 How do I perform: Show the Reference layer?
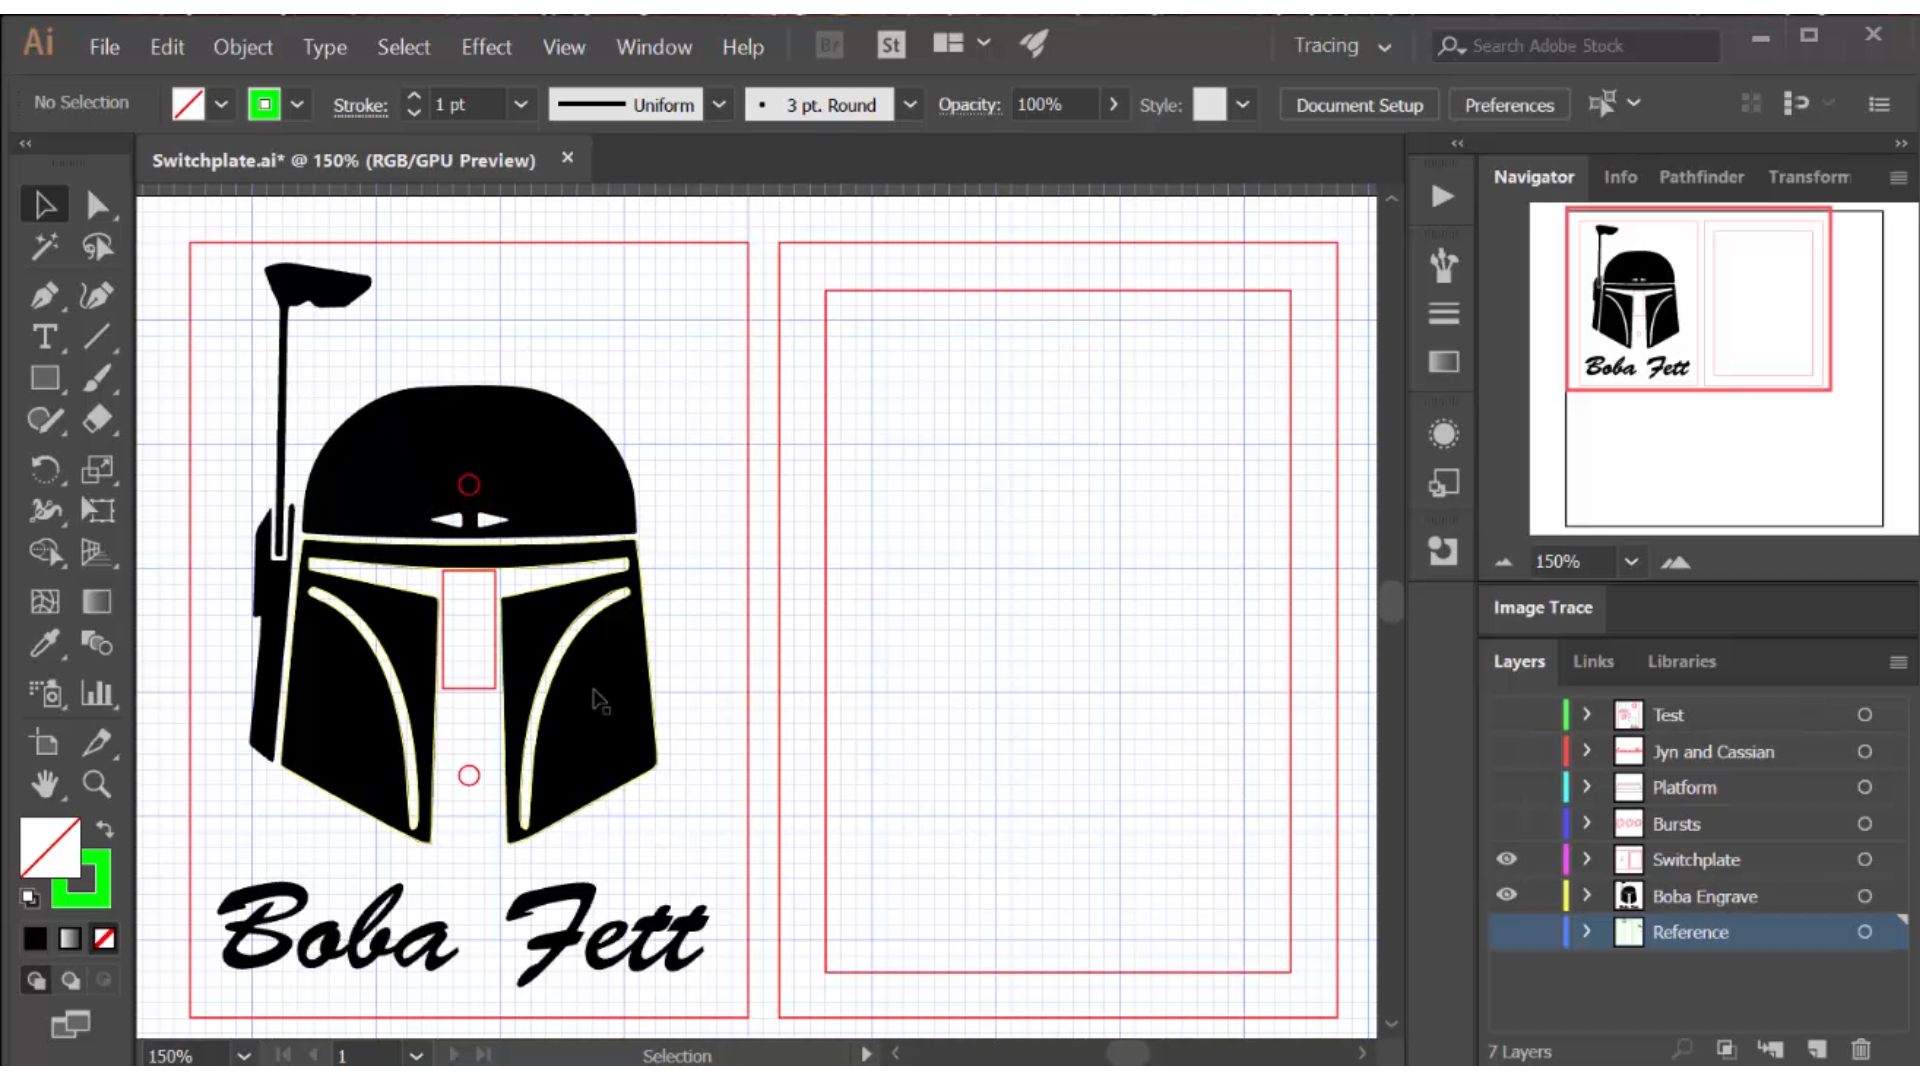click(1506, 932)
